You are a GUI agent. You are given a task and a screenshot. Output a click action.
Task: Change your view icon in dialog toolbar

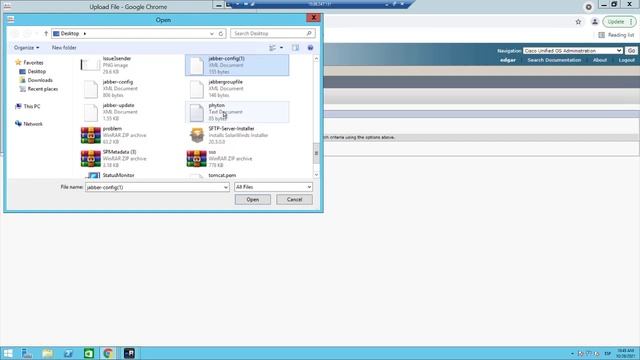[272, 48]
